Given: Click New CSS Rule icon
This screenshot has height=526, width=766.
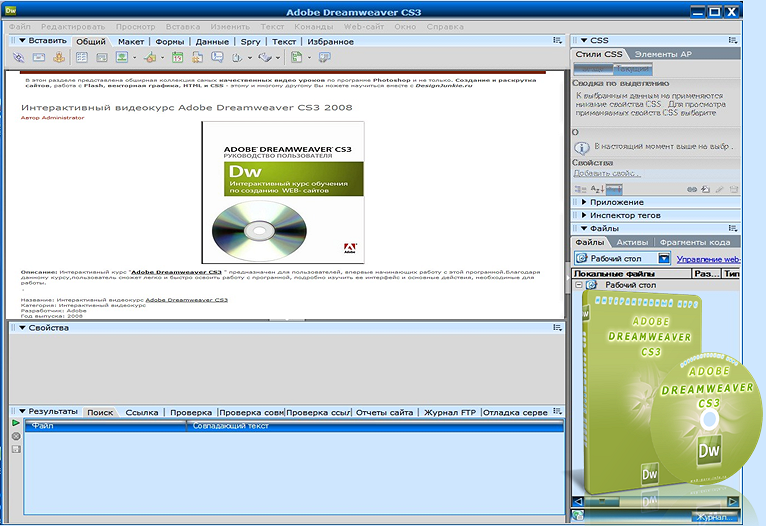Looking at the screenshot, I should 705,189.
